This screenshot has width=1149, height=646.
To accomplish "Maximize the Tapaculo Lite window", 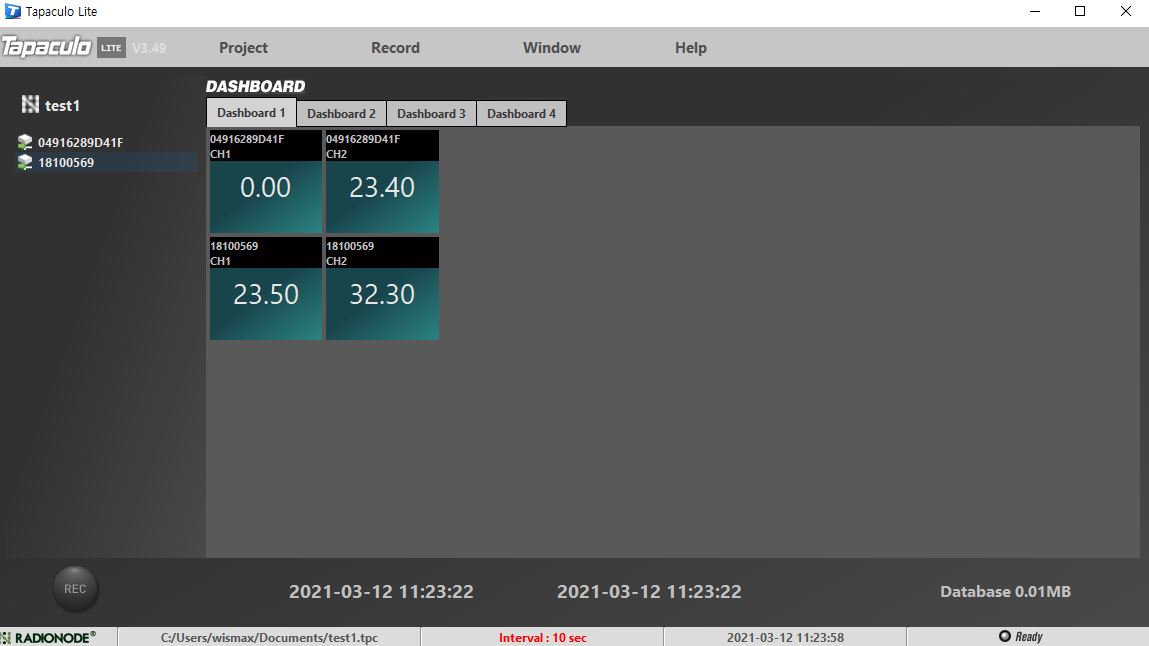I will point(1080,11).
